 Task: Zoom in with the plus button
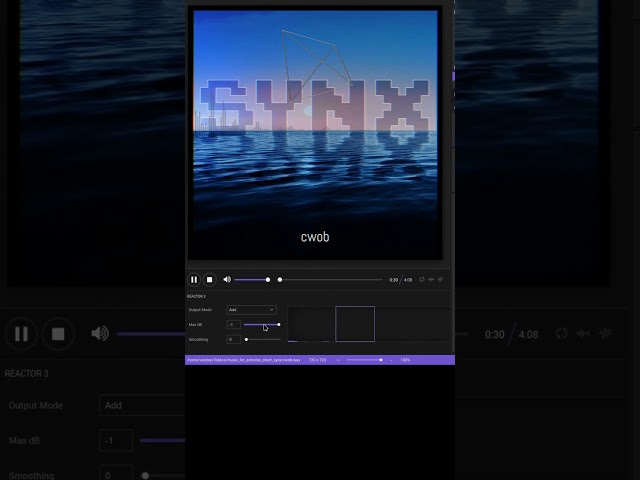click(391, 360)
